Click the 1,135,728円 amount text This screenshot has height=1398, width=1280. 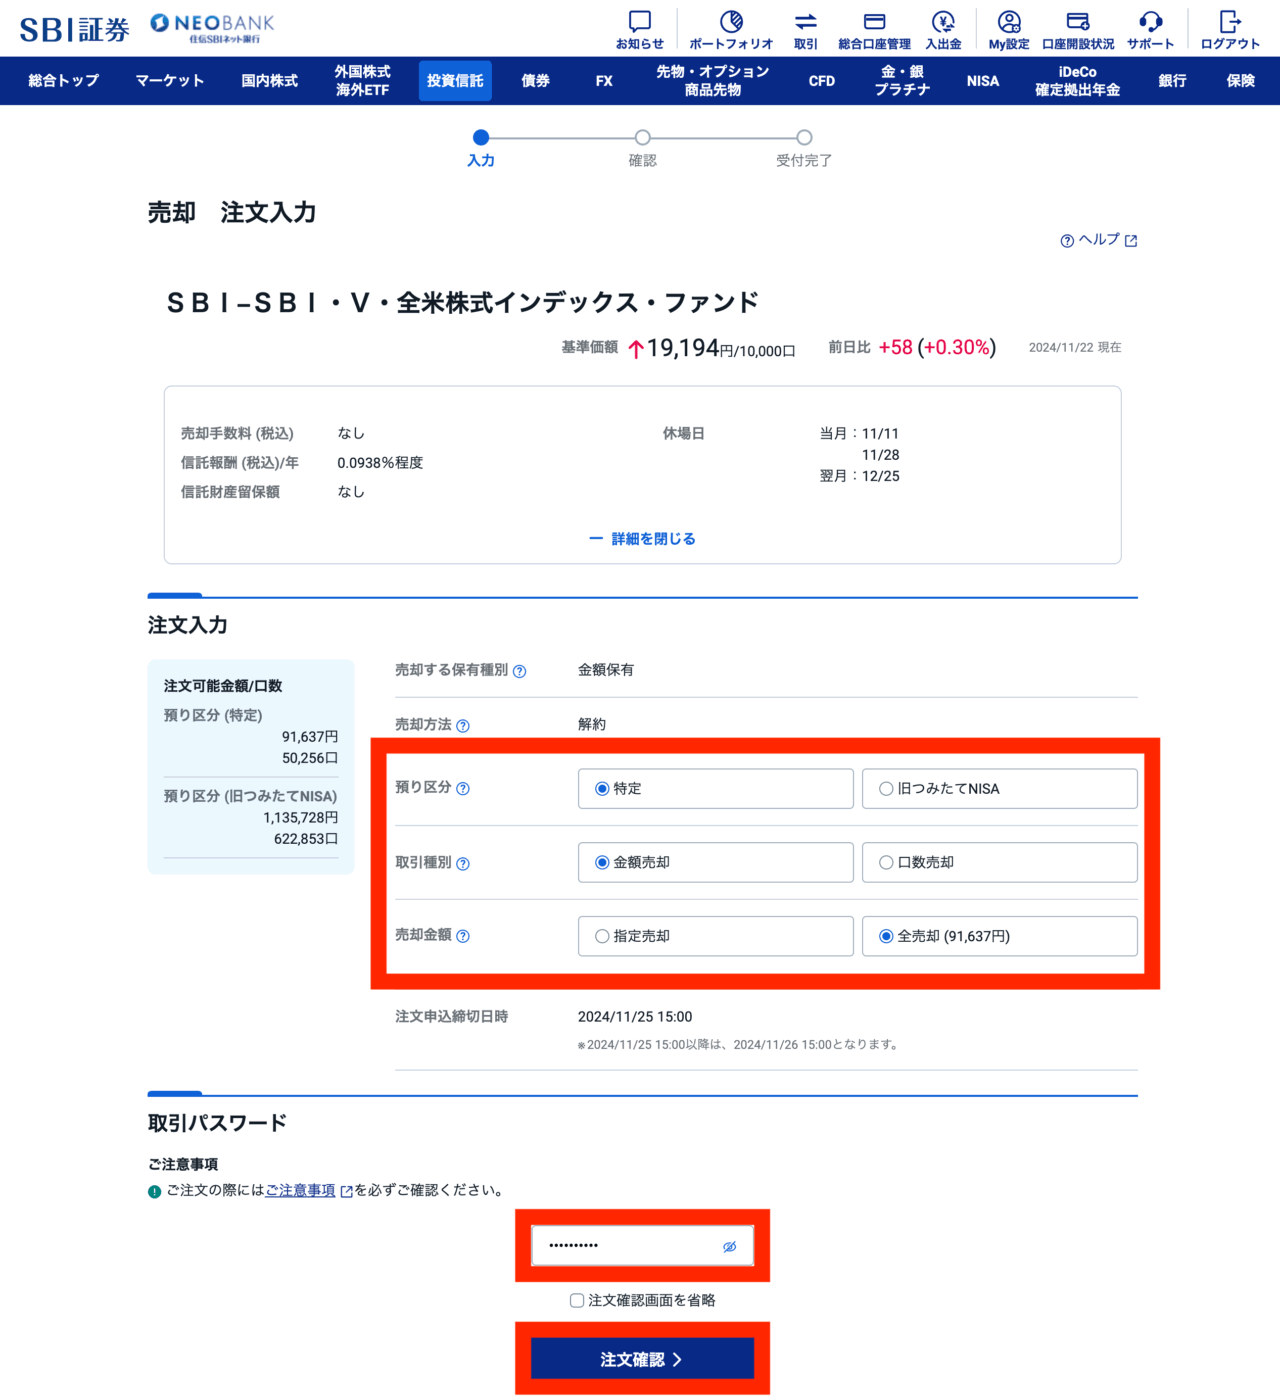pos(301,818)
